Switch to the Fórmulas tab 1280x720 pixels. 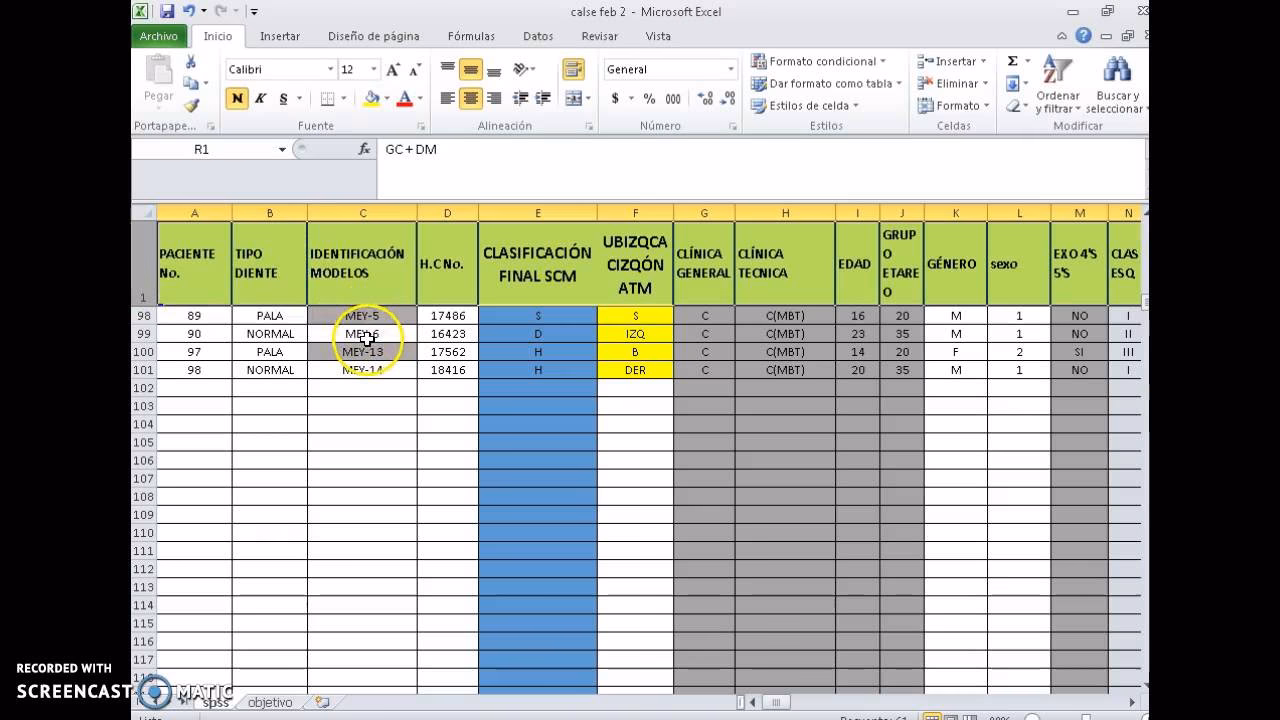pos(471,36)
